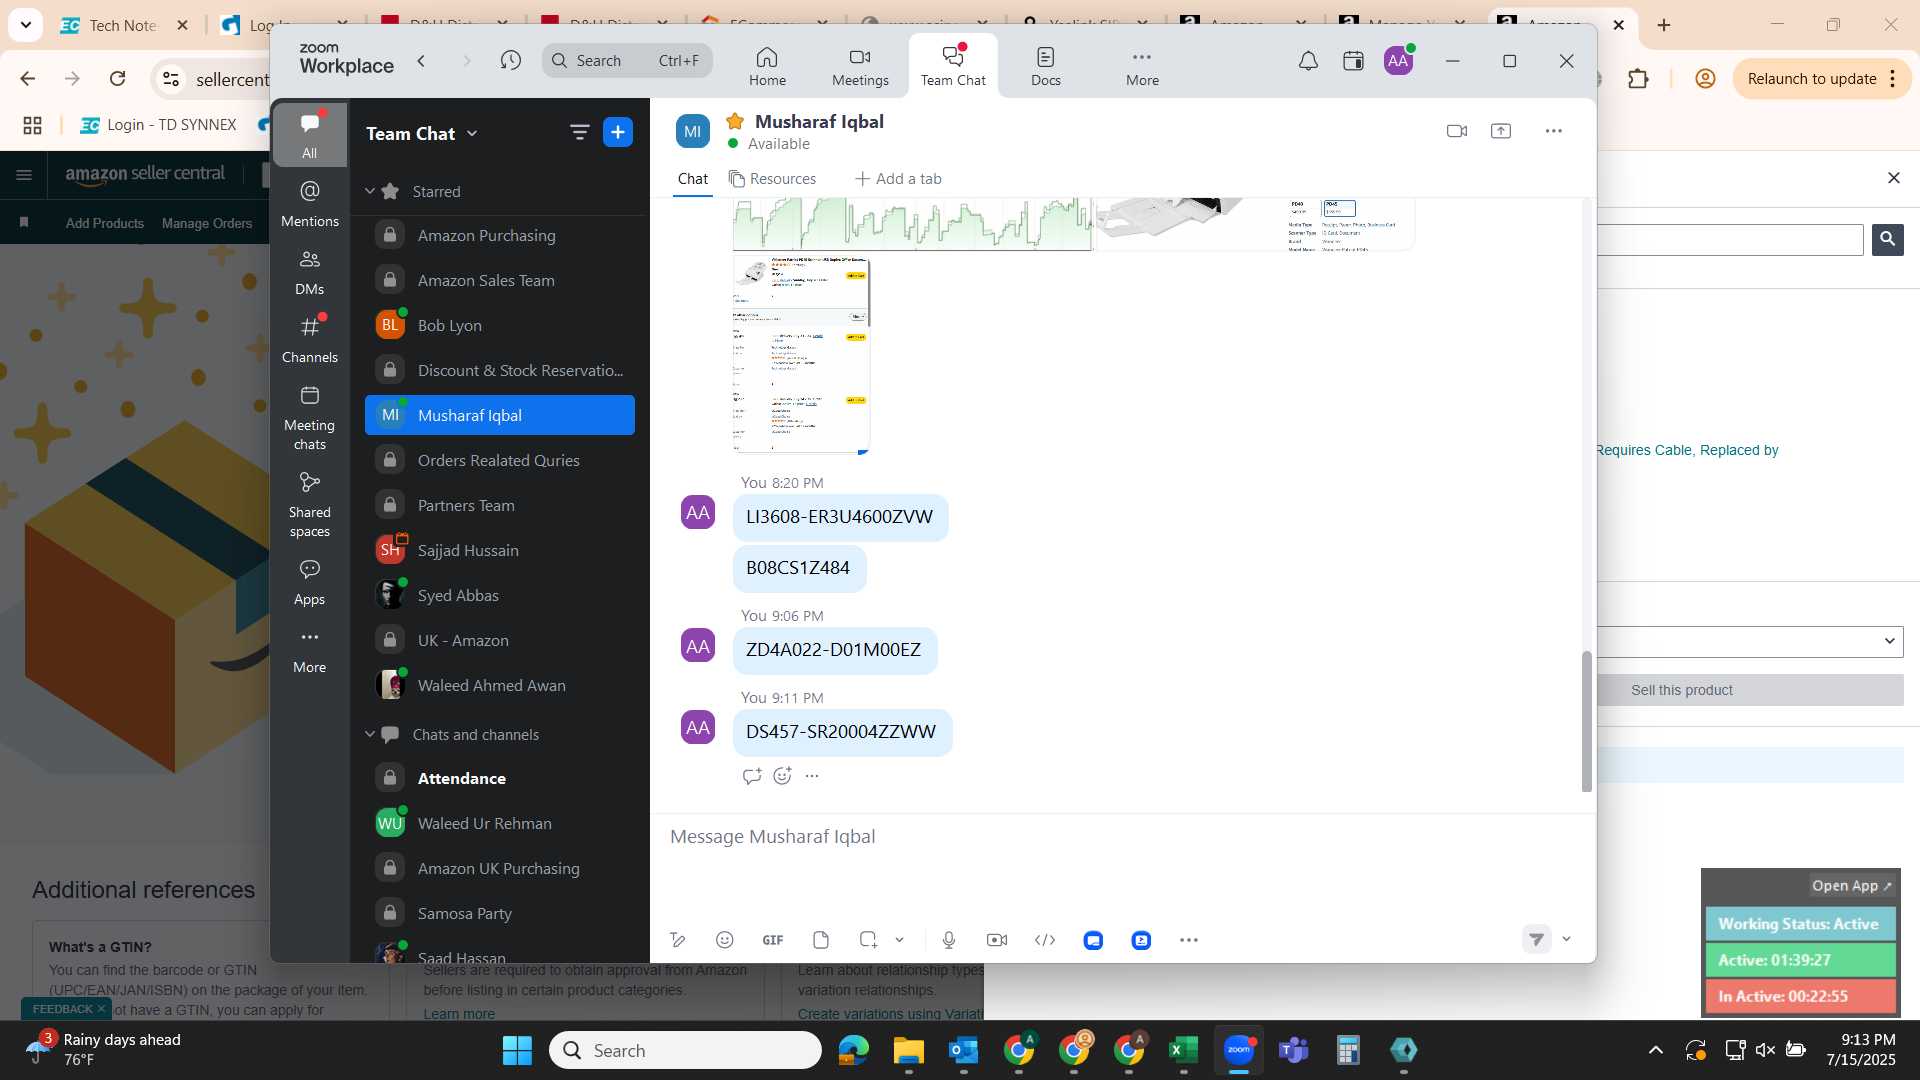
Task: Click the share screen icon in chat header
Action: click(1501, 131)
